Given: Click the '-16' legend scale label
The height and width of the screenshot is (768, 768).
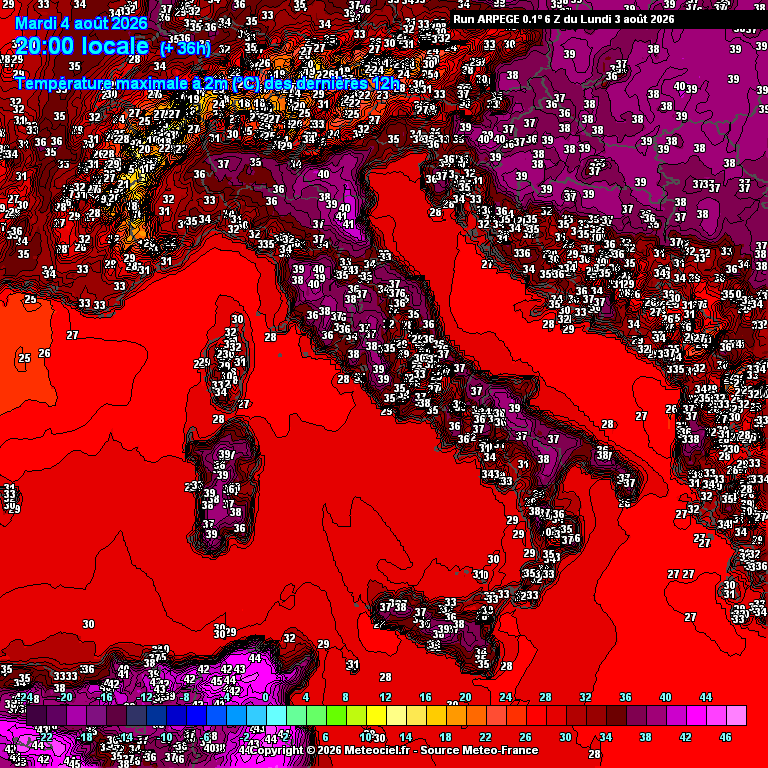Looking at the screenshot, I should click(105, 697).
